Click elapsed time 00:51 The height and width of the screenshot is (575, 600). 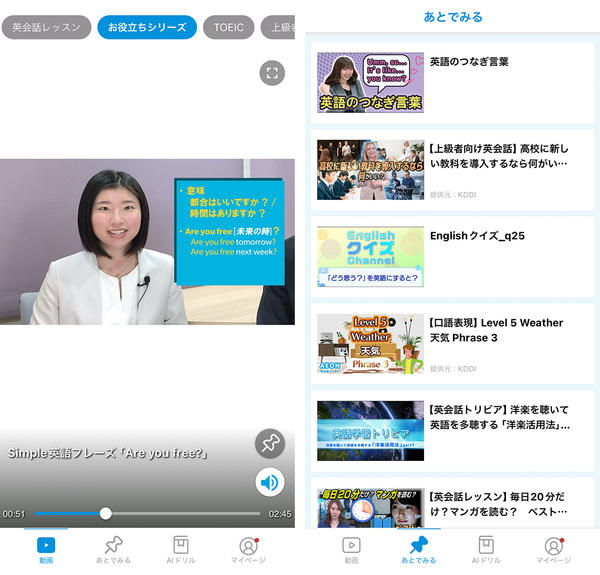14,514
